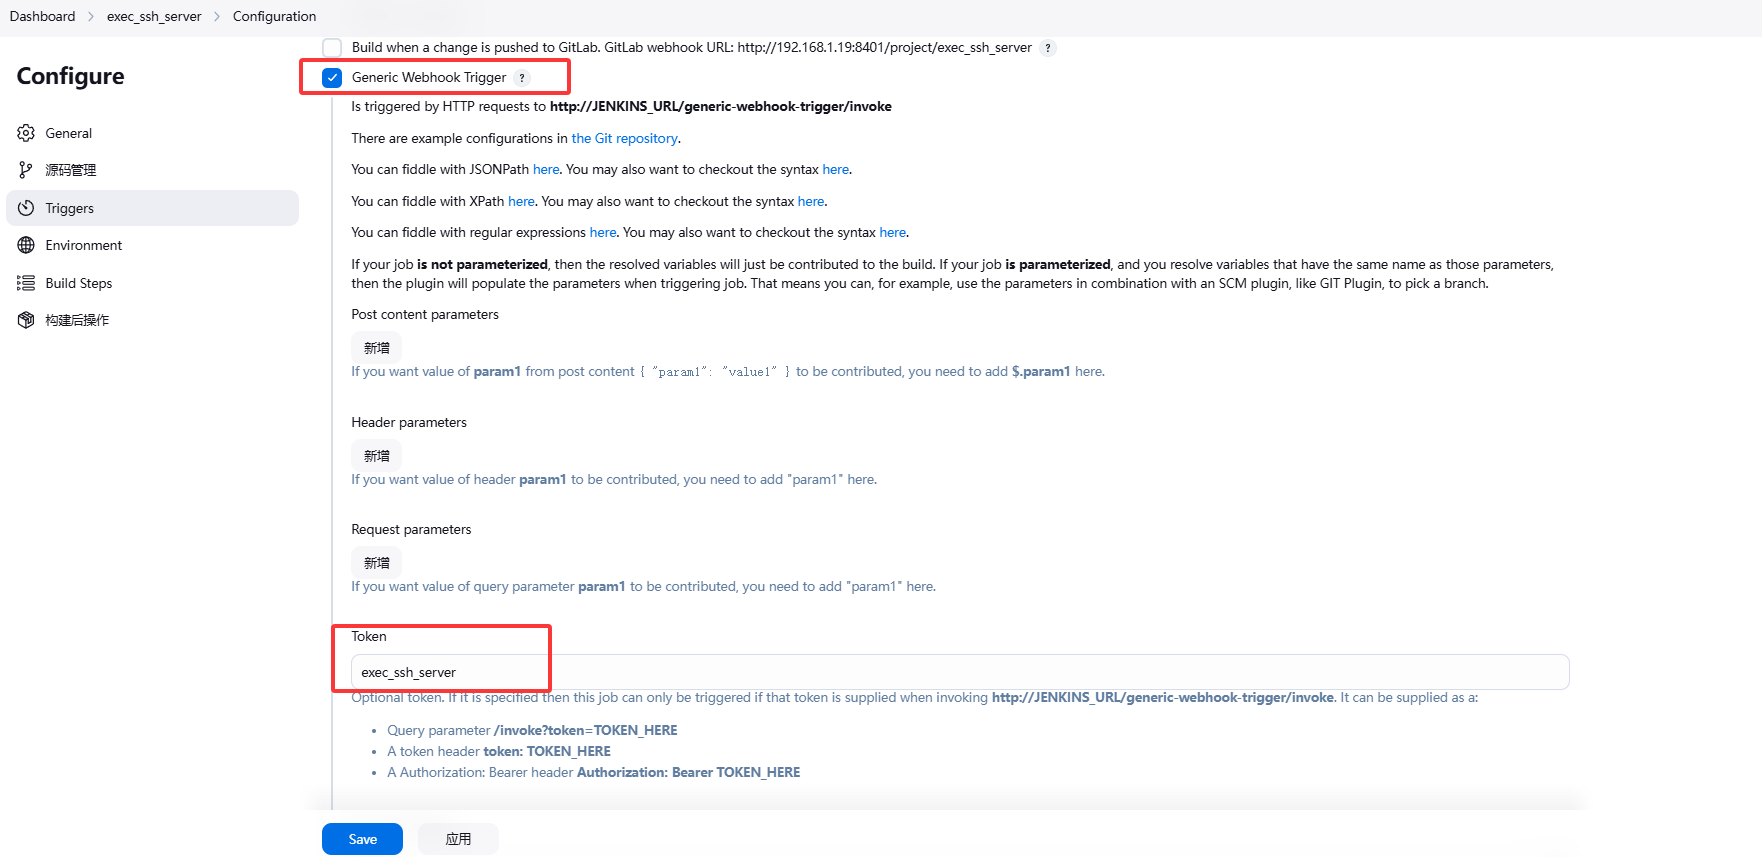The width and height of the screenshot is (1762, 857).
Task: Uncheck the Generic Webhook Trigger checkbox
Action: pyautogui.click(x=332, y=78)
